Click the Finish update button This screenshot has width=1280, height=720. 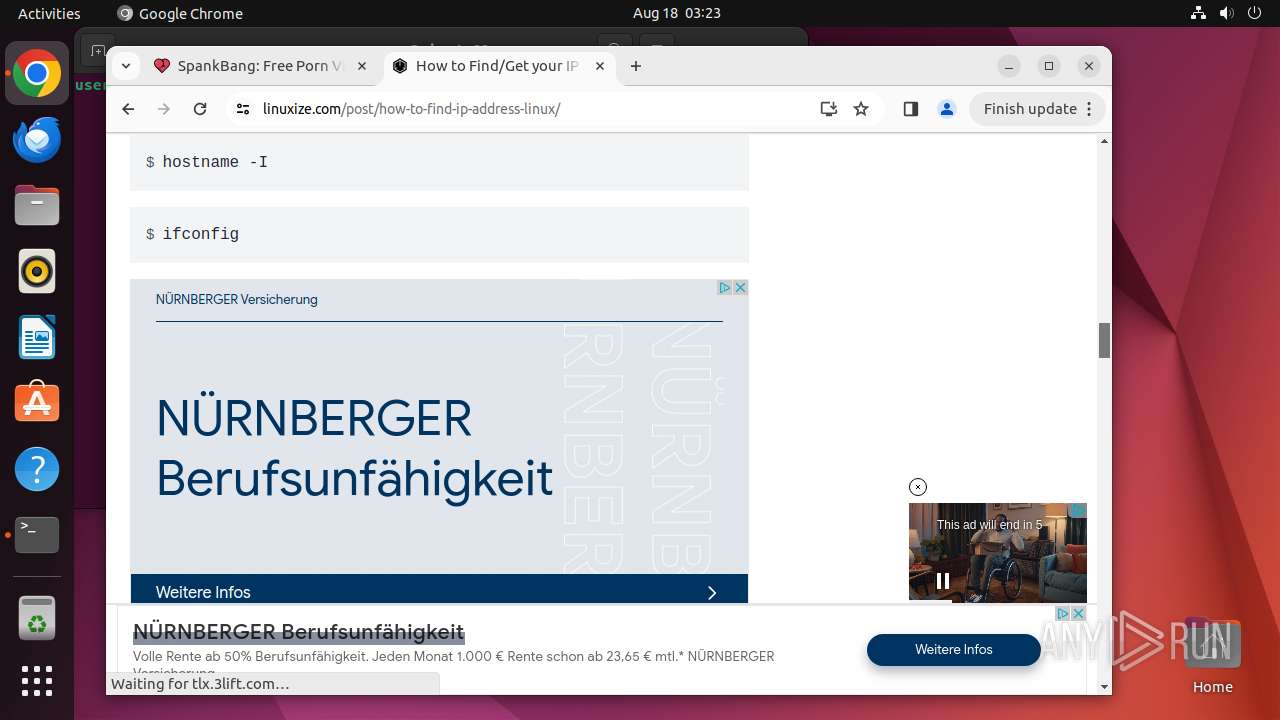1037,109
